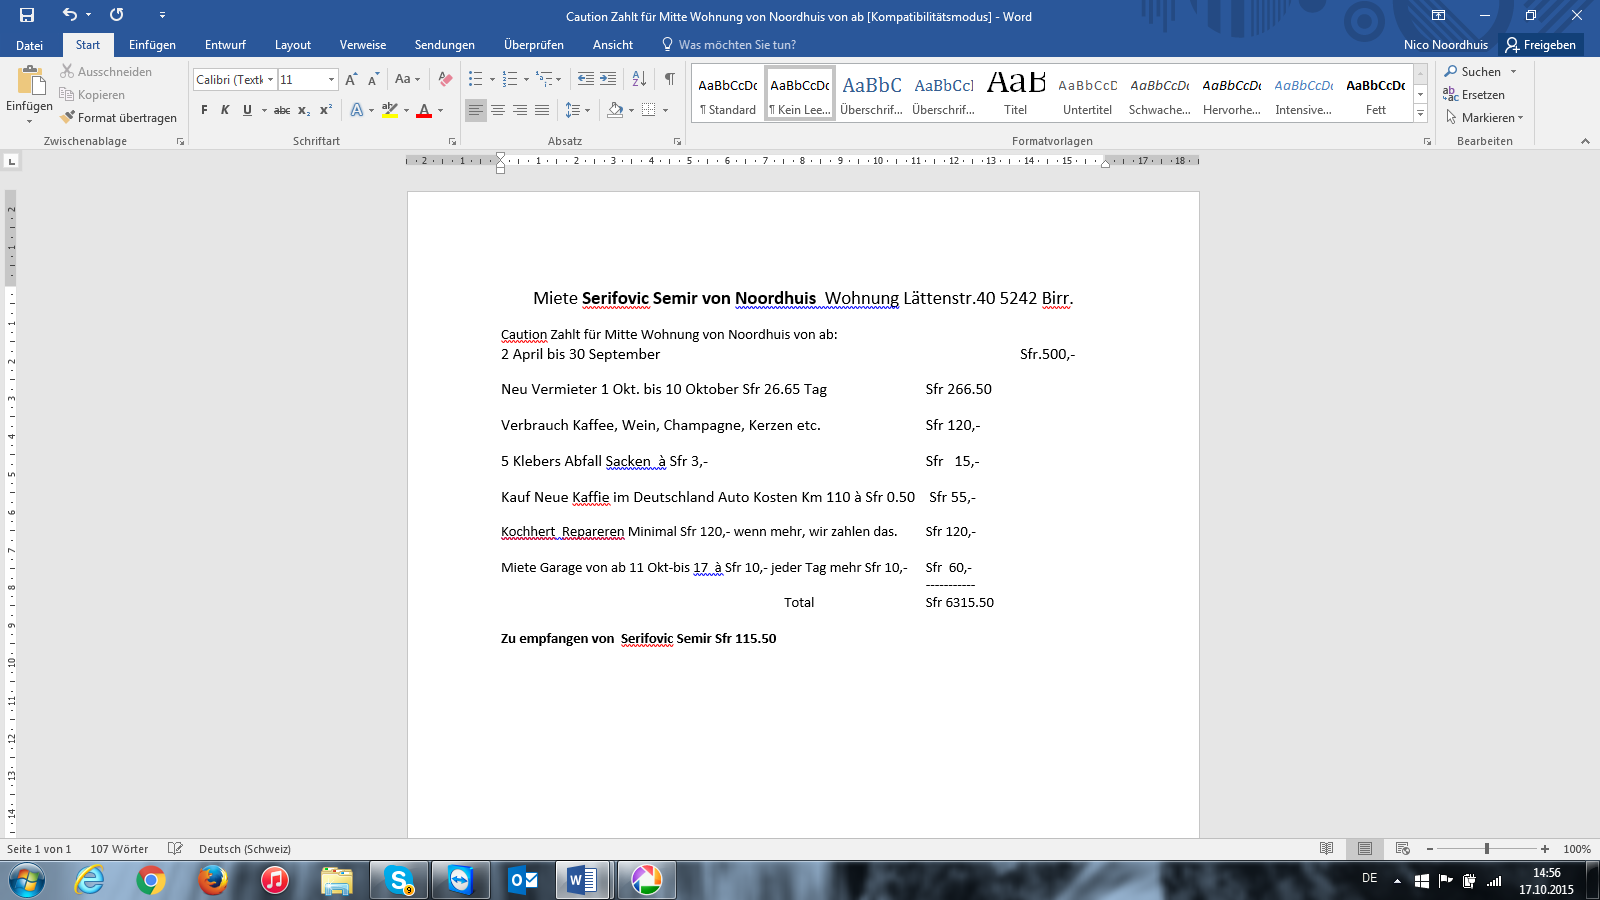Toggle paragraph marks display
The width and height of the screenshot is (1600, 900).
click(669, 79)
